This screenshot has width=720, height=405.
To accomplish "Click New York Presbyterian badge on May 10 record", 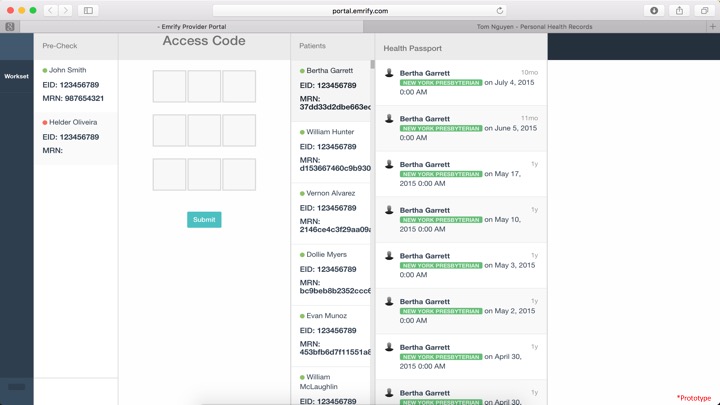I will (441, 220).
